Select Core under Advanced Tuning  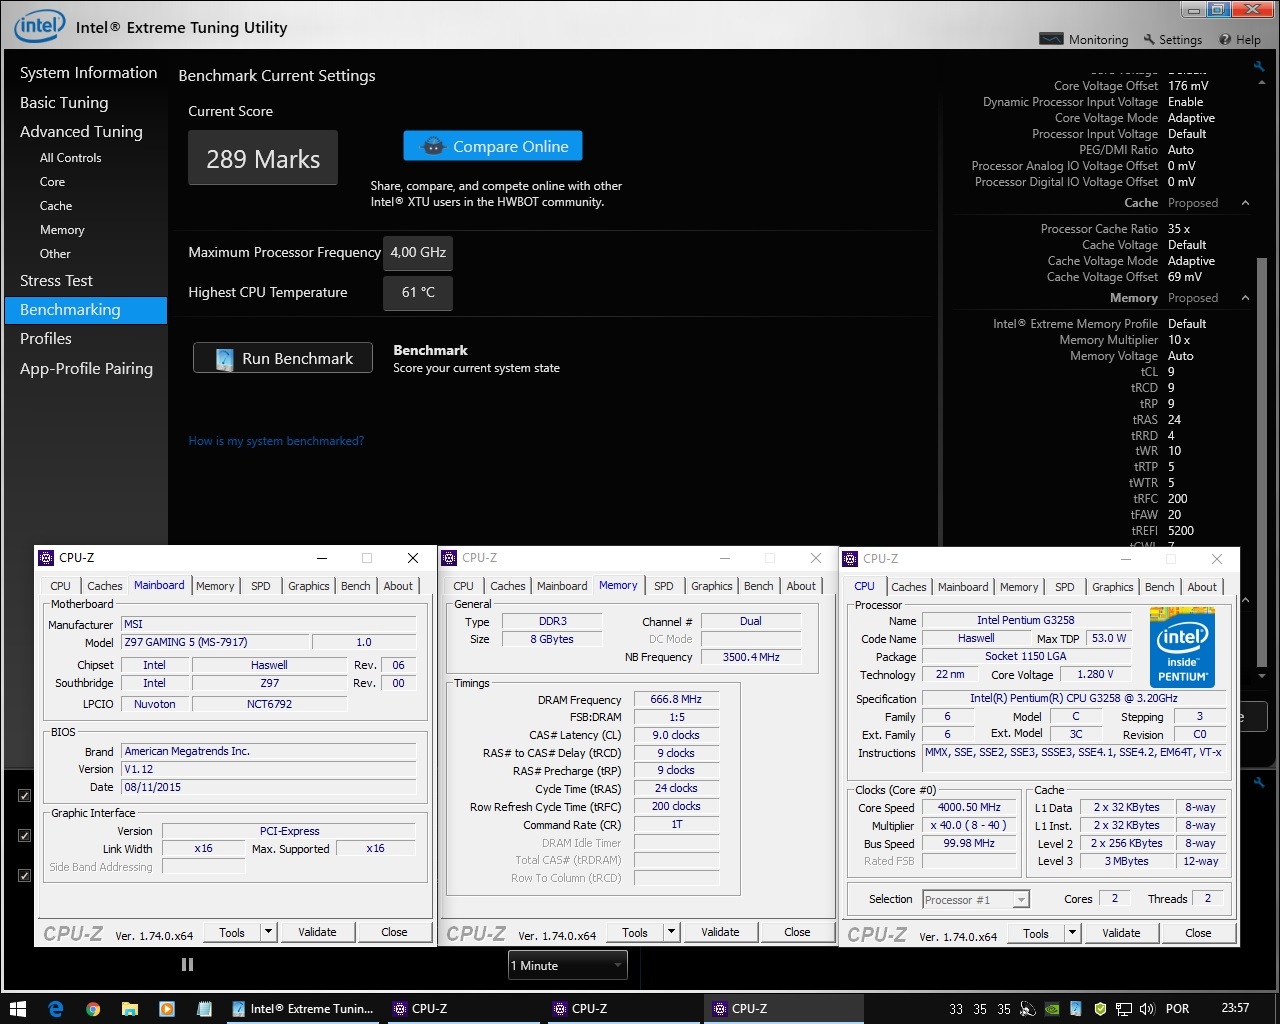coord(52,182)
